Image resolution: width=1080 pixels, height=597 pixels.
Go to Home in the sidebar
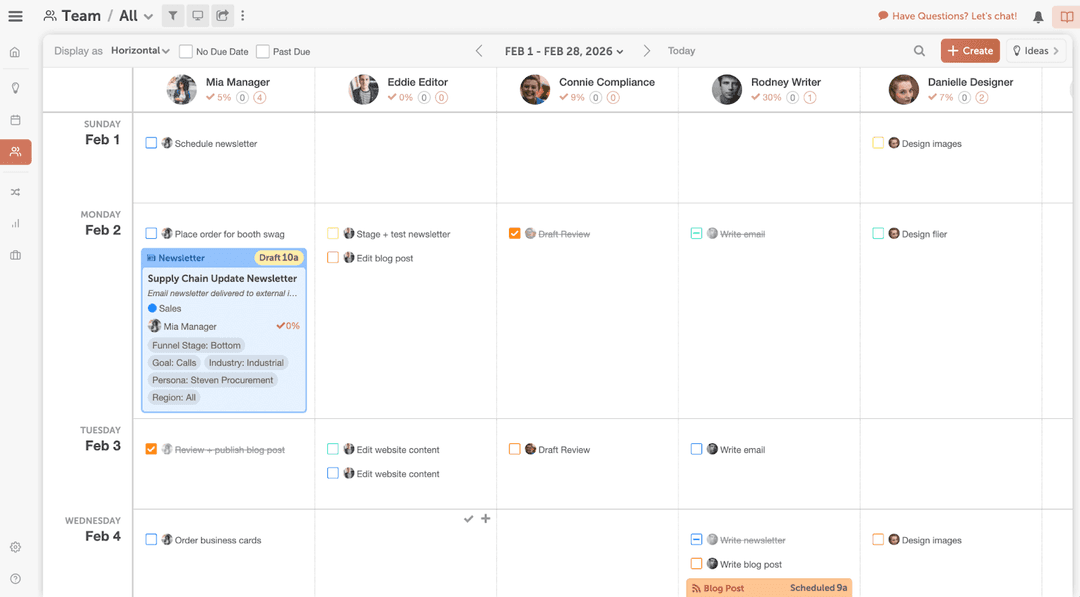click(15, 52)
